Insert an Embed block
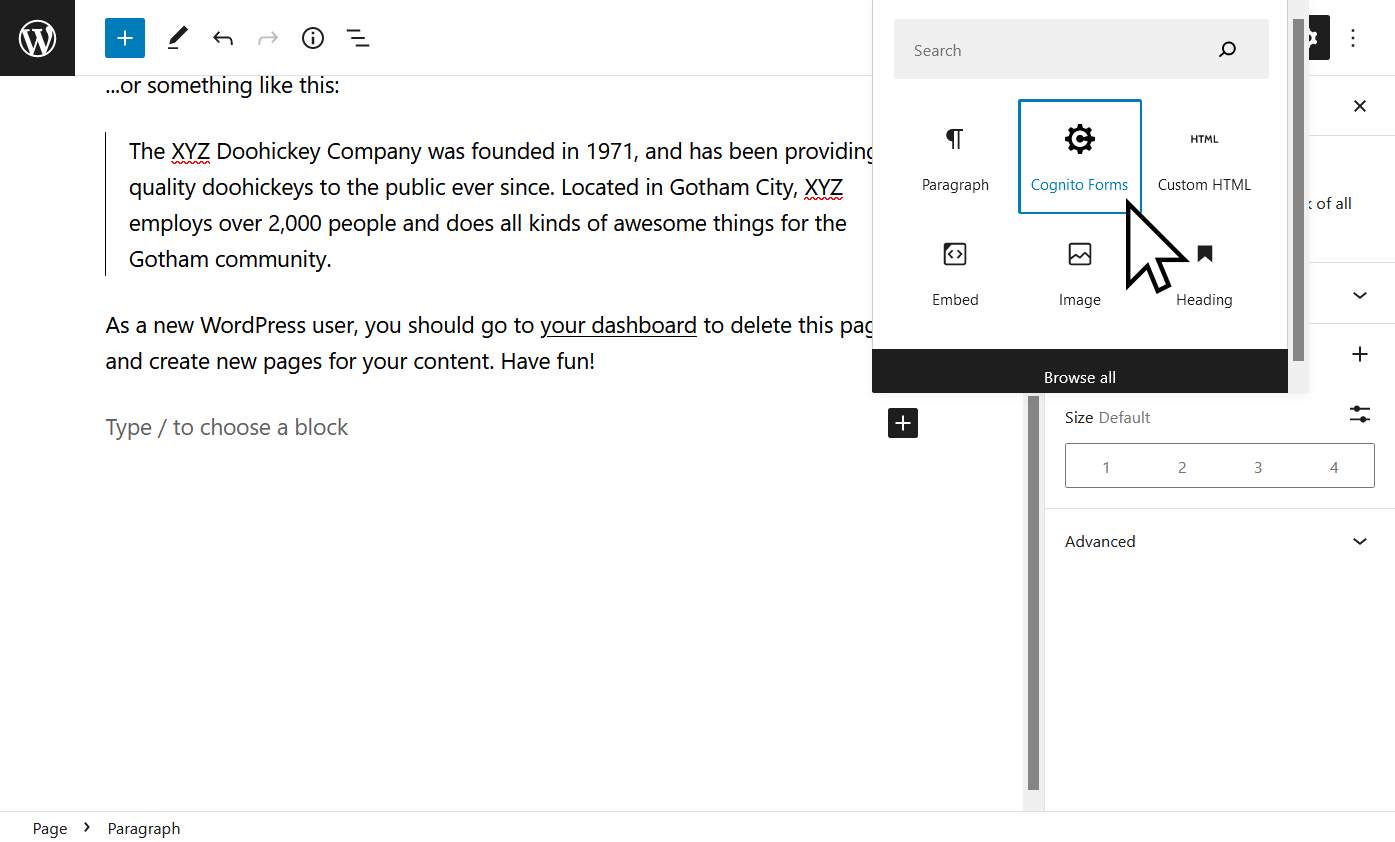Screen dimensions: 1395x842 coord(955,271)
